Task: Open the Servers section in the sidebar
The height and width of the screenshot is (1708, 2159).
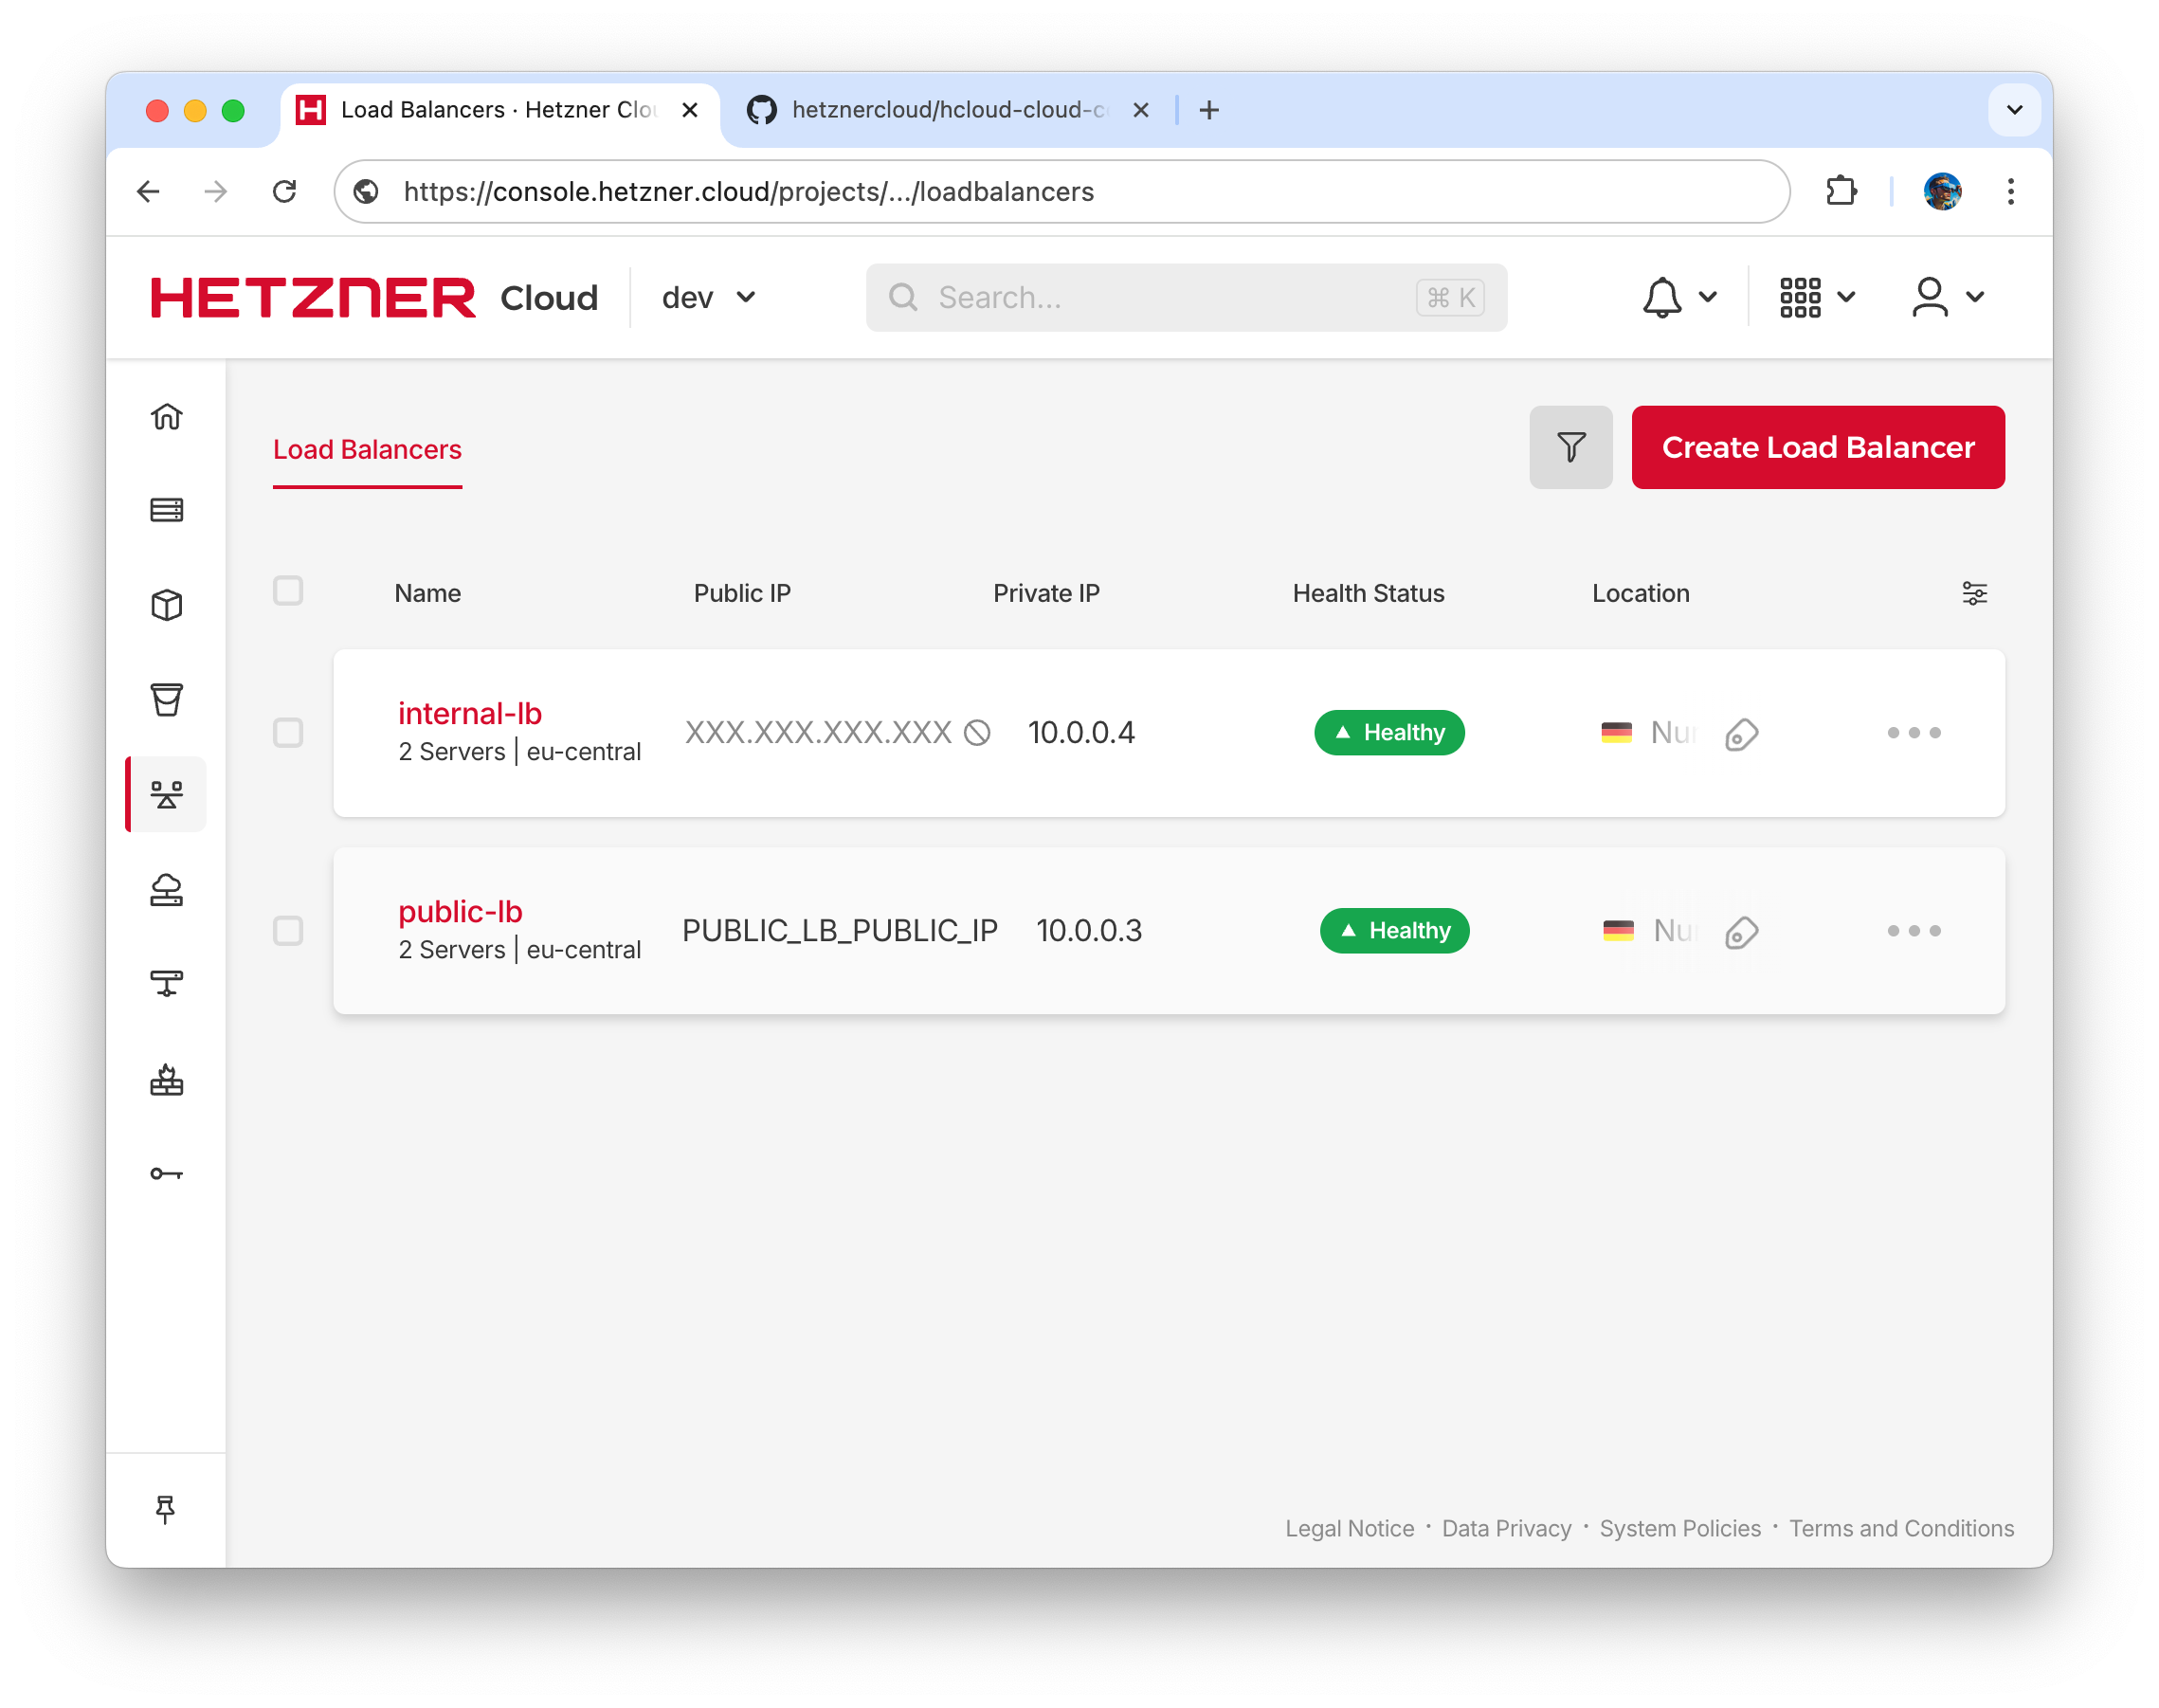Action: tap(166, 510)
